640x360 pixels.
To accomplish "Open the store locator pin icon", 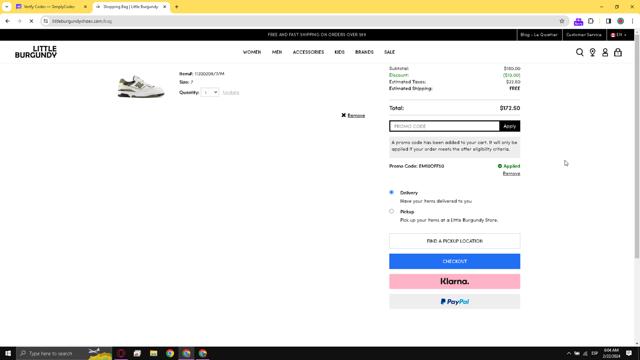I will point(592,52).
